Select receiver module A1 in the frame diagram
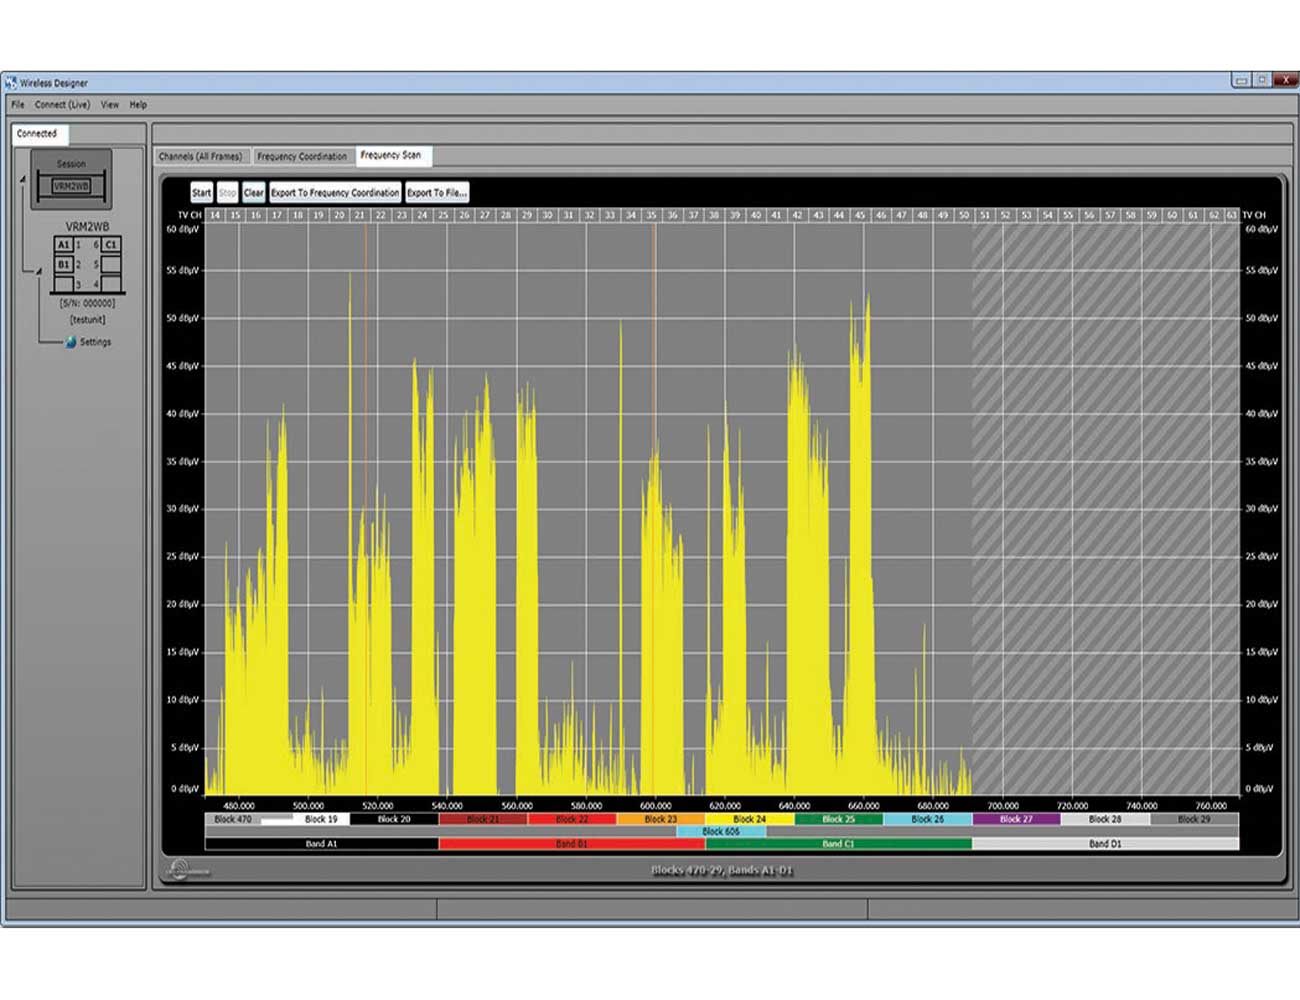This screenshot has height=1000, width=1300. [62, 243]
